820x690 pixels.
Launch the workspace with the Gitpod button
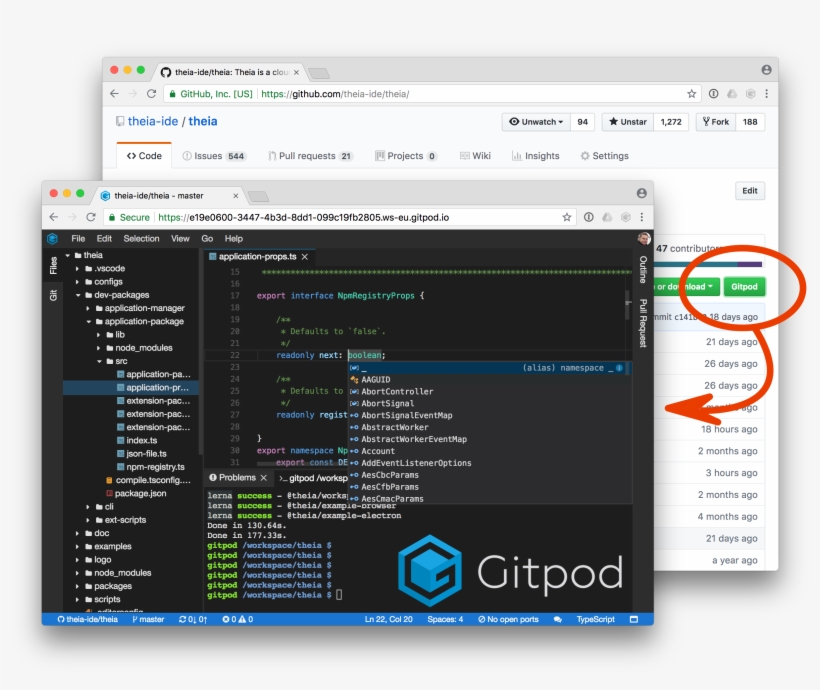[x=744, y=285]
